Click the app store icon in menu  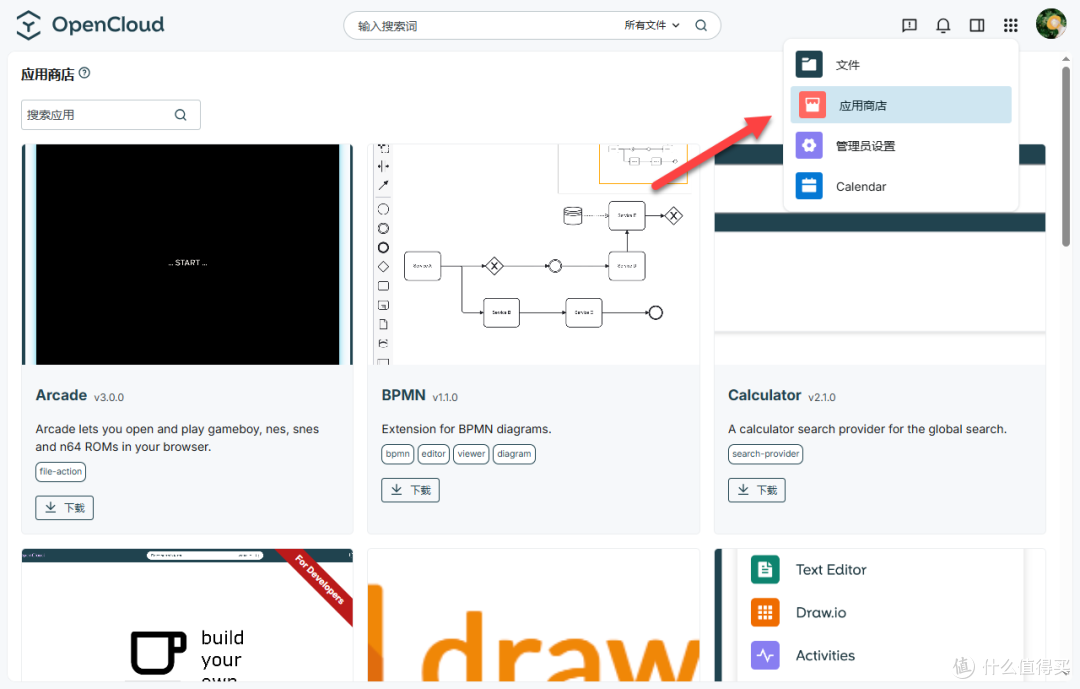tap(812, 105)
